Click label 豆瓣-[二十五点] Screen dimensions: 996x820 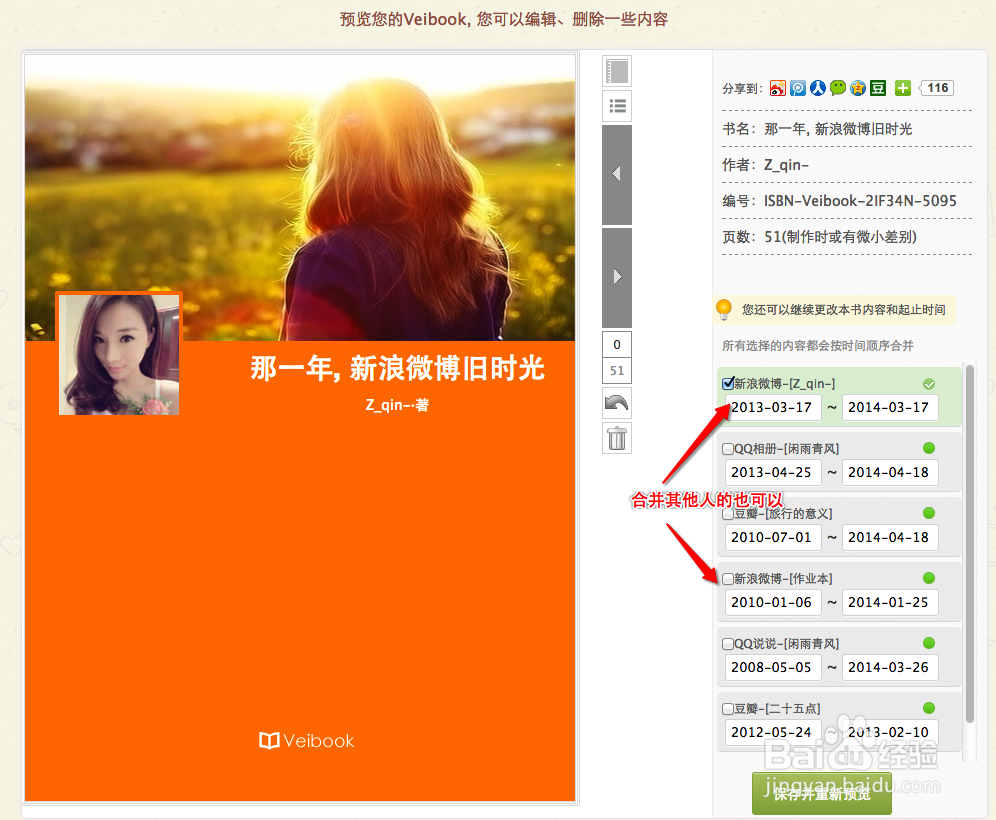[777, 709]
